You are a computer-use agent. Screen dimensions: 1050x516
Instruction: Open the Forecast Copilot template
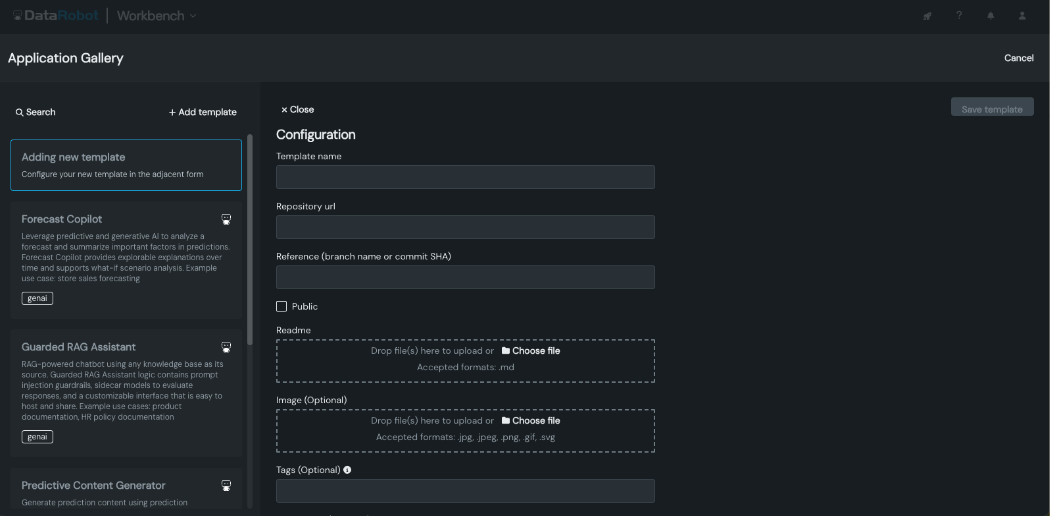(x=62, y=219)
